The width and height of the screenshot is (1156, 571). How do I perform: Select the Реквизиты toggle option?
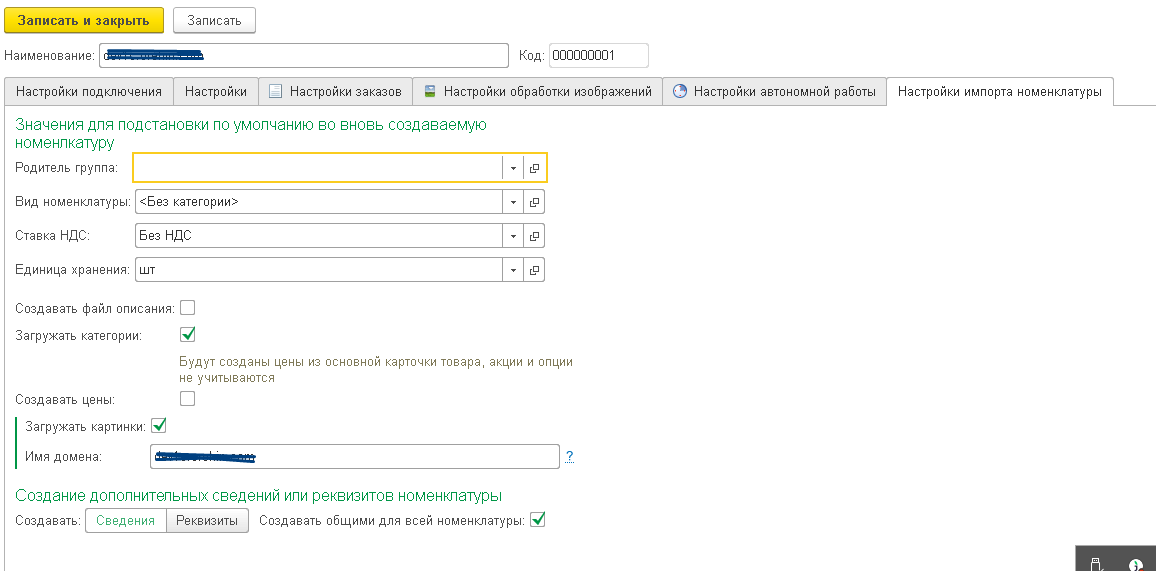point(207,520)
